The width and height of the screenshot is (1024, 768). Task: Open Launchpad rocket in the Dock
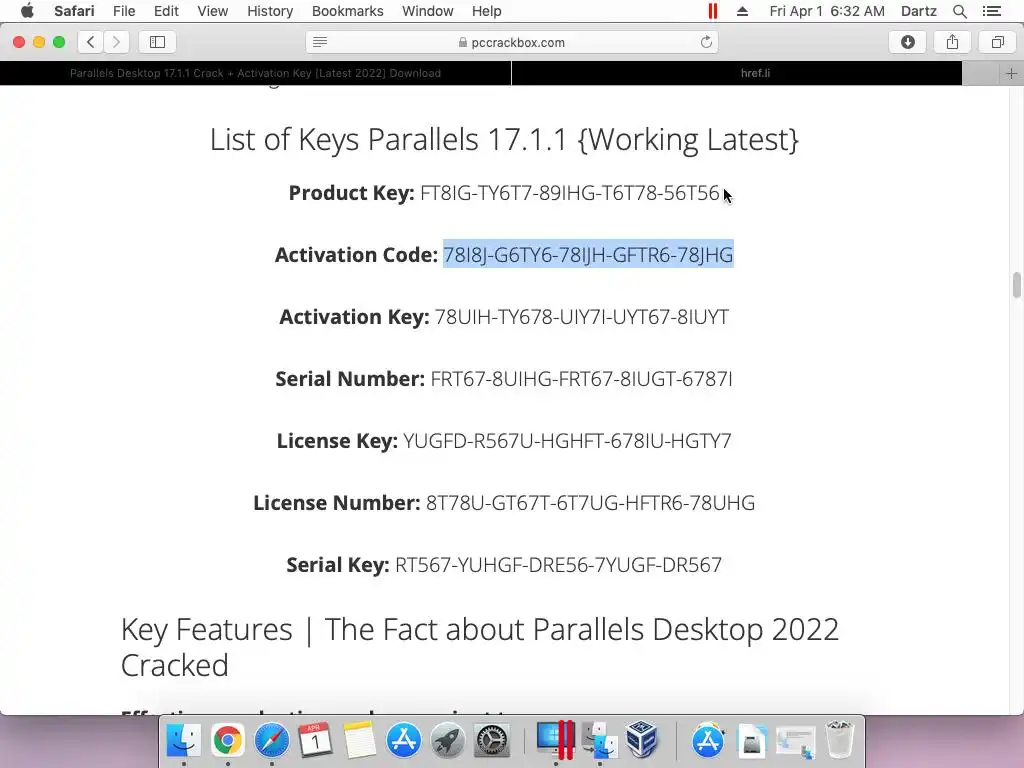tap(447, 740)
